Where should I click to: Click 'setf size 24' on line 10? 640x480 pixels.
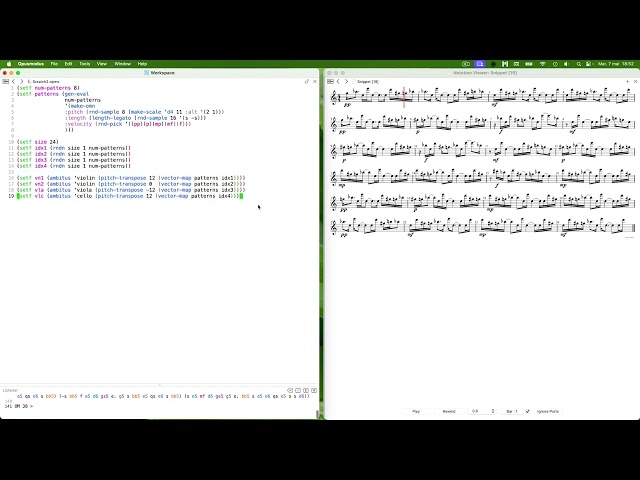(x=38, y=142)
